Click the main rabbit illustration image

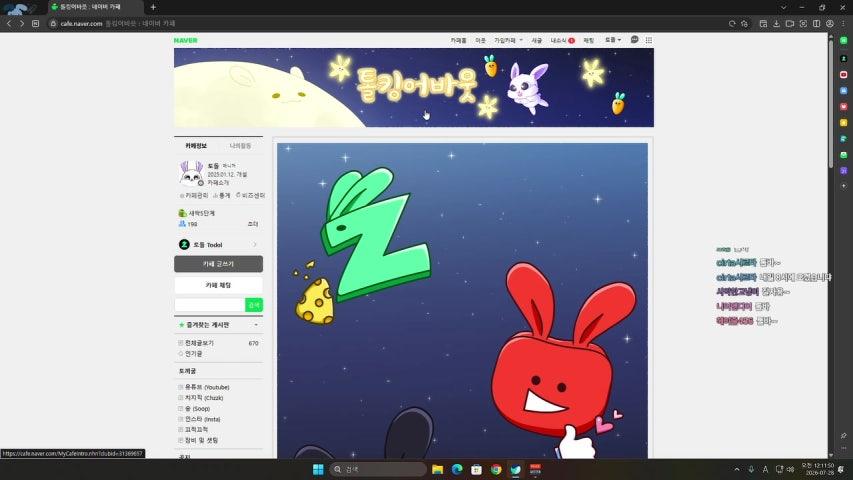pyautogui.click(x=462, y=300)
